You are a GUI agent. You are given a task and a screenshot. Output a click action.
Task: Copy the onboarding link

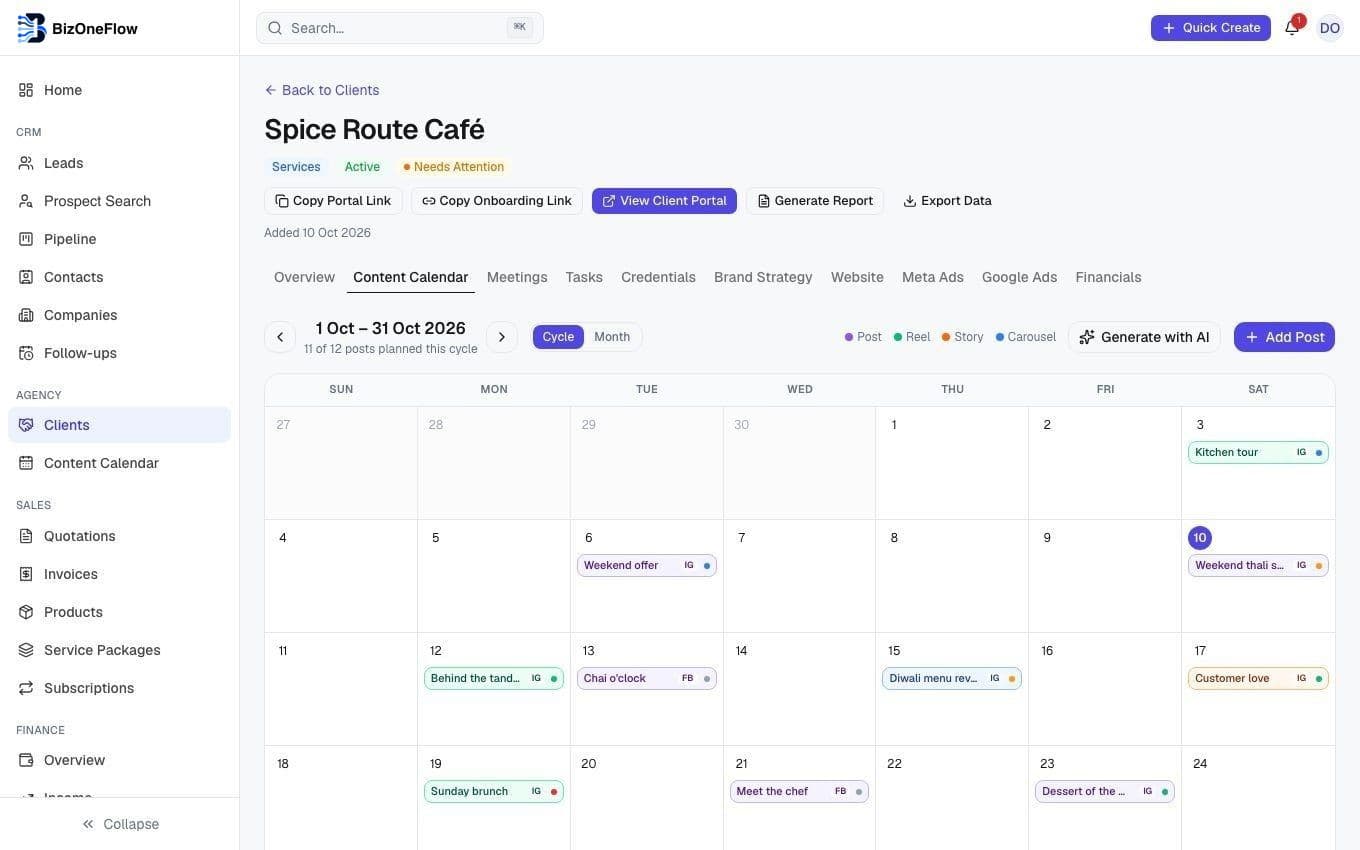click(497, 201)
